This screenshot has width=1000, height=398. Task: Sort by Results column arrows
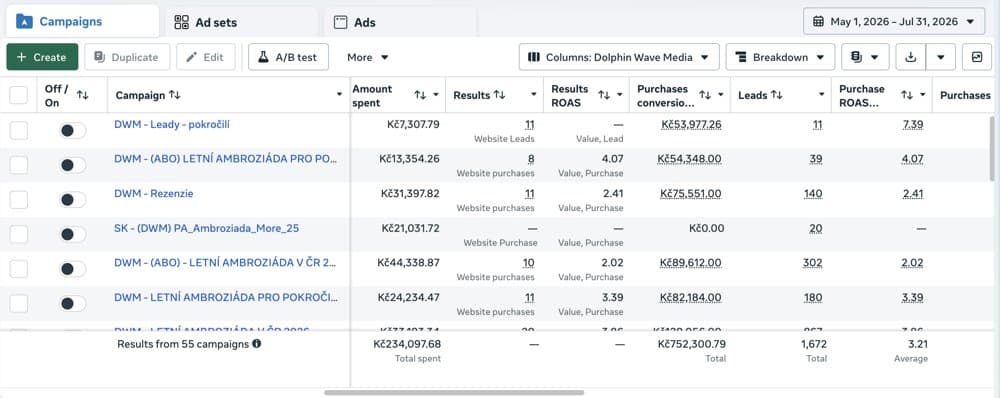point(499,95)
